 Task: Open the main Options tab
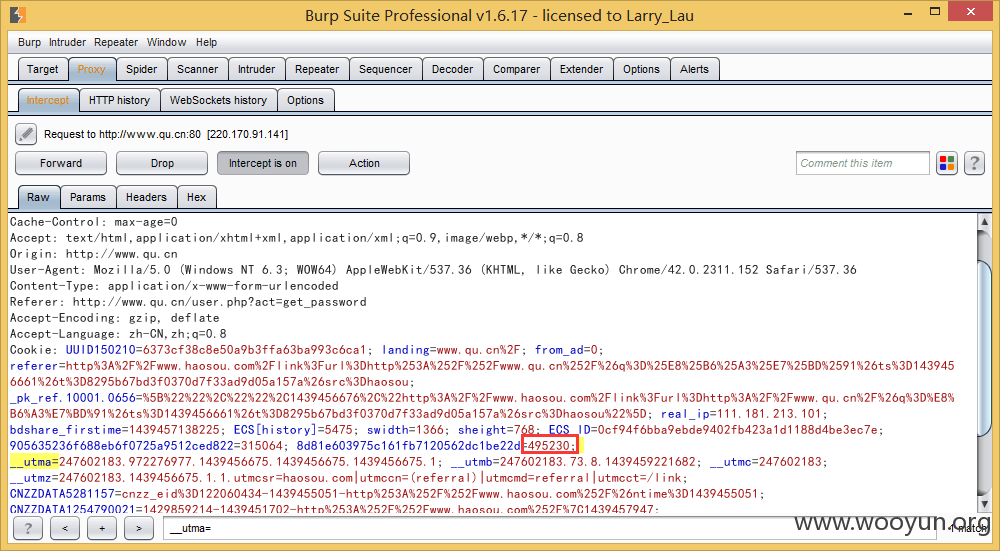click(x=642, y=69)
